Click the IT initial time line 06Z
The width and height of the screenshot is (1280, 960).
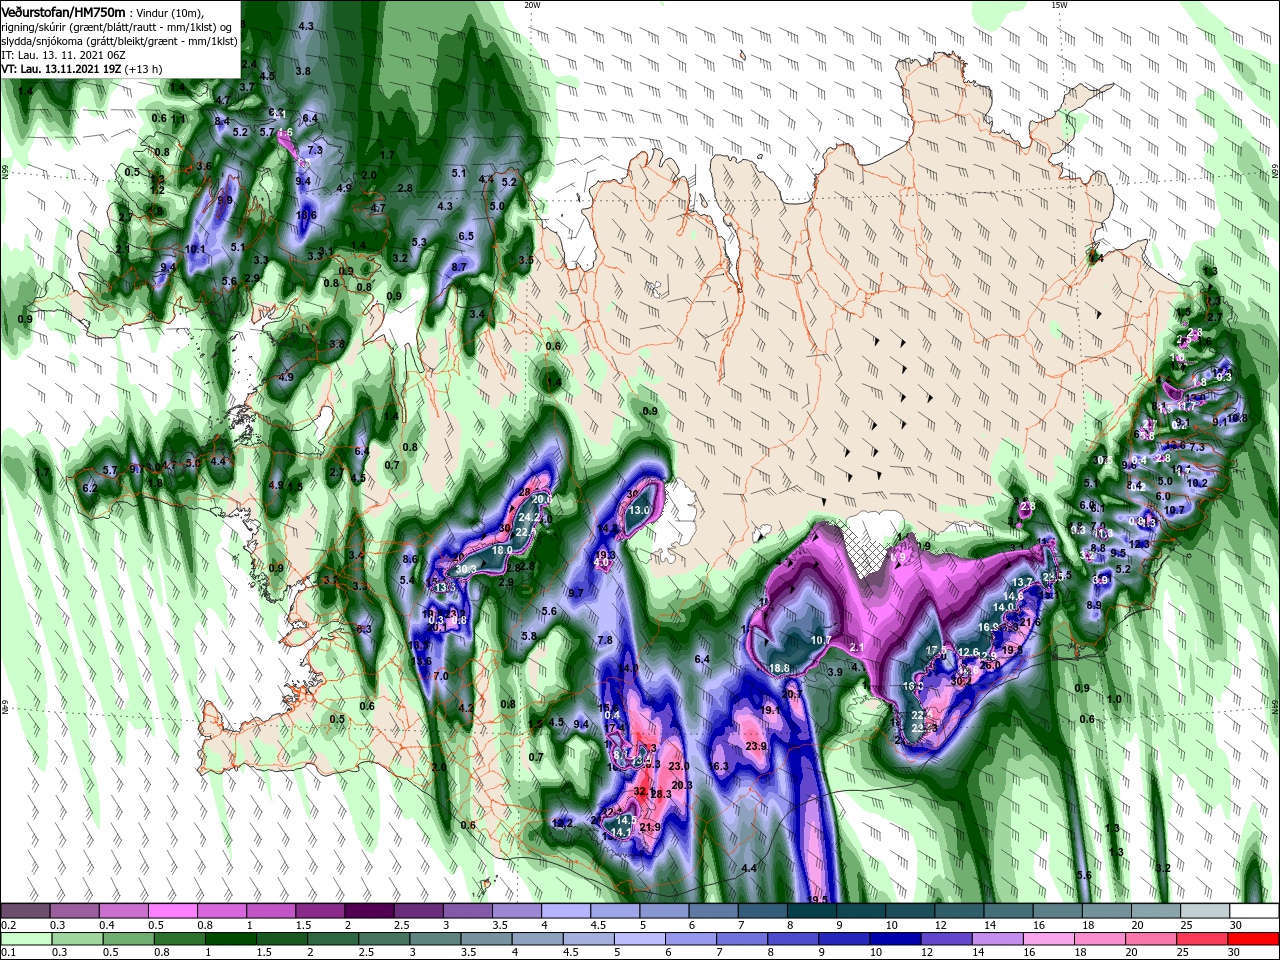click(x=62, y=55)
